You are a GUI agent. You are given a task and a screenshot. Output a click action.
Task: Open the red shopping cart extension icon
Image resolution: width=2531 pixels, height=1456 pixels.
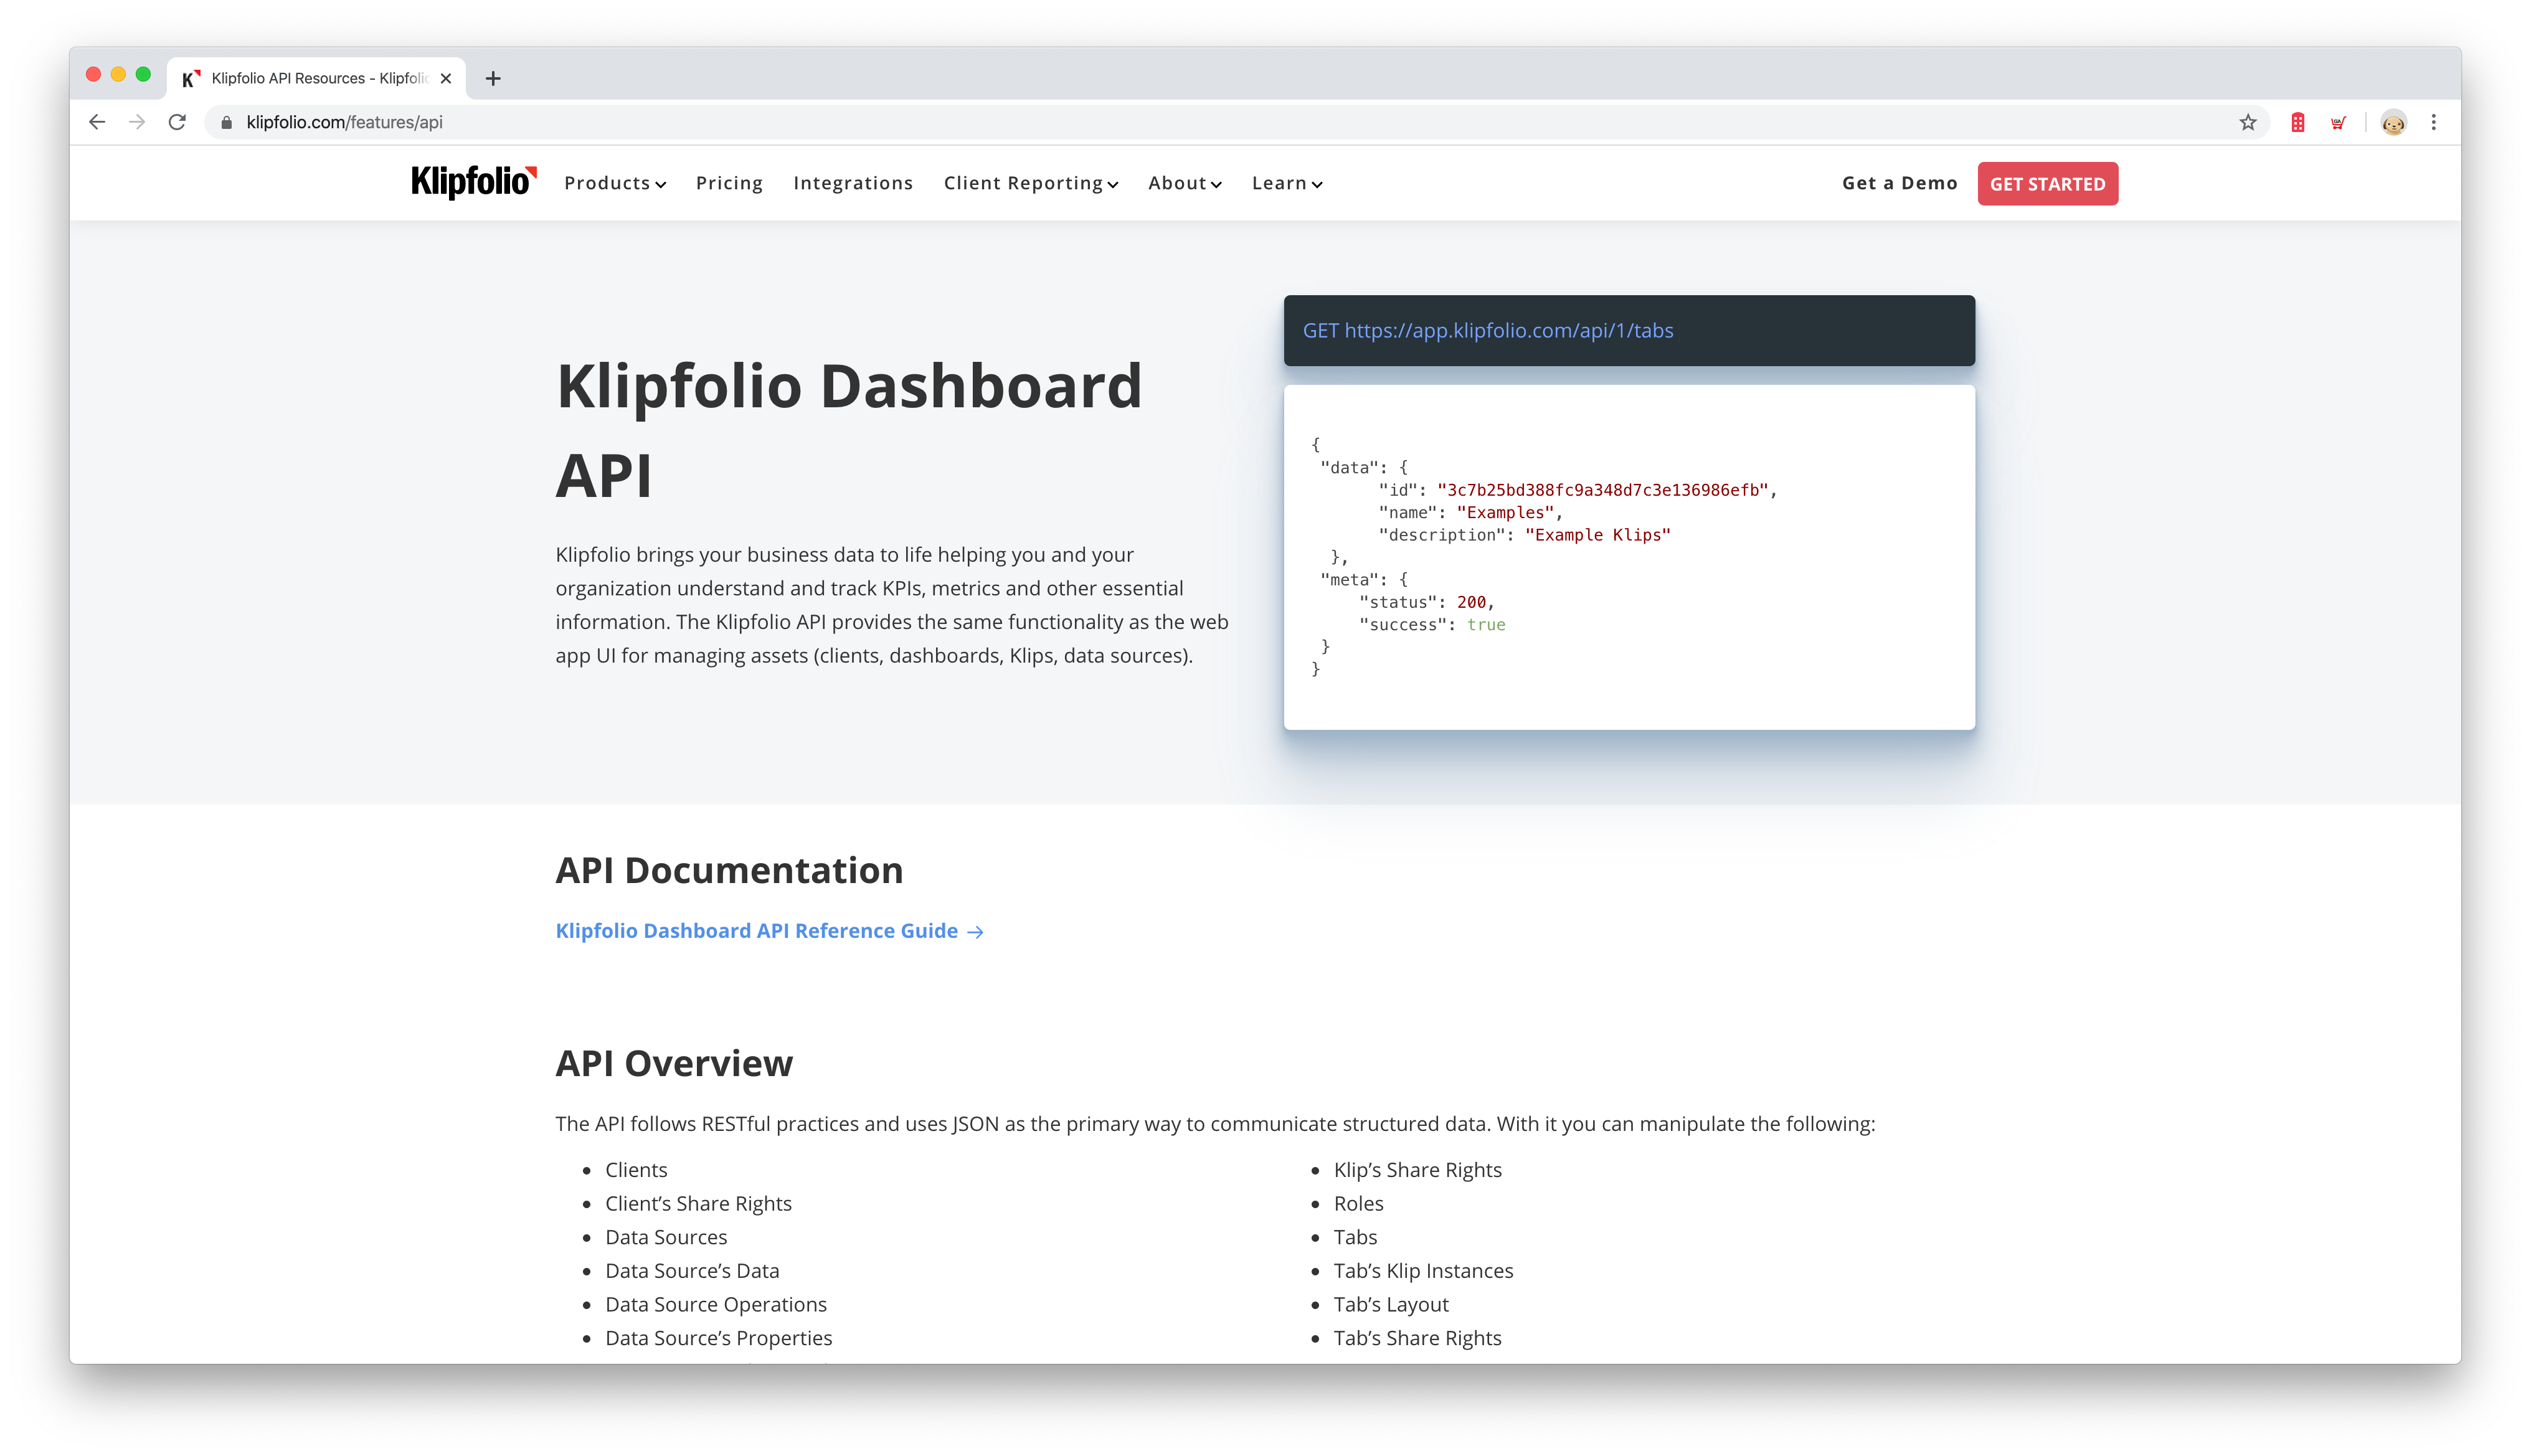click(x=2338, y=122)
